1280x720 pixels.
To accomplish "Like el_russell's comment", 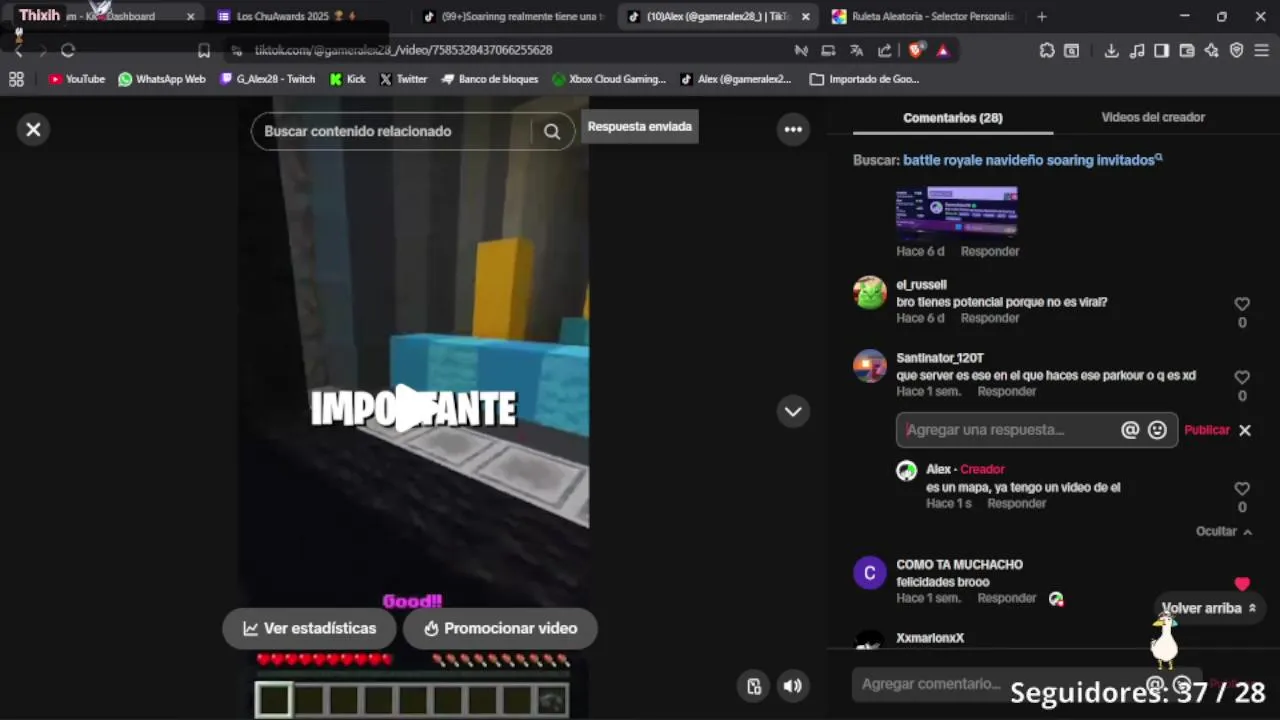I will (1242, 304).
